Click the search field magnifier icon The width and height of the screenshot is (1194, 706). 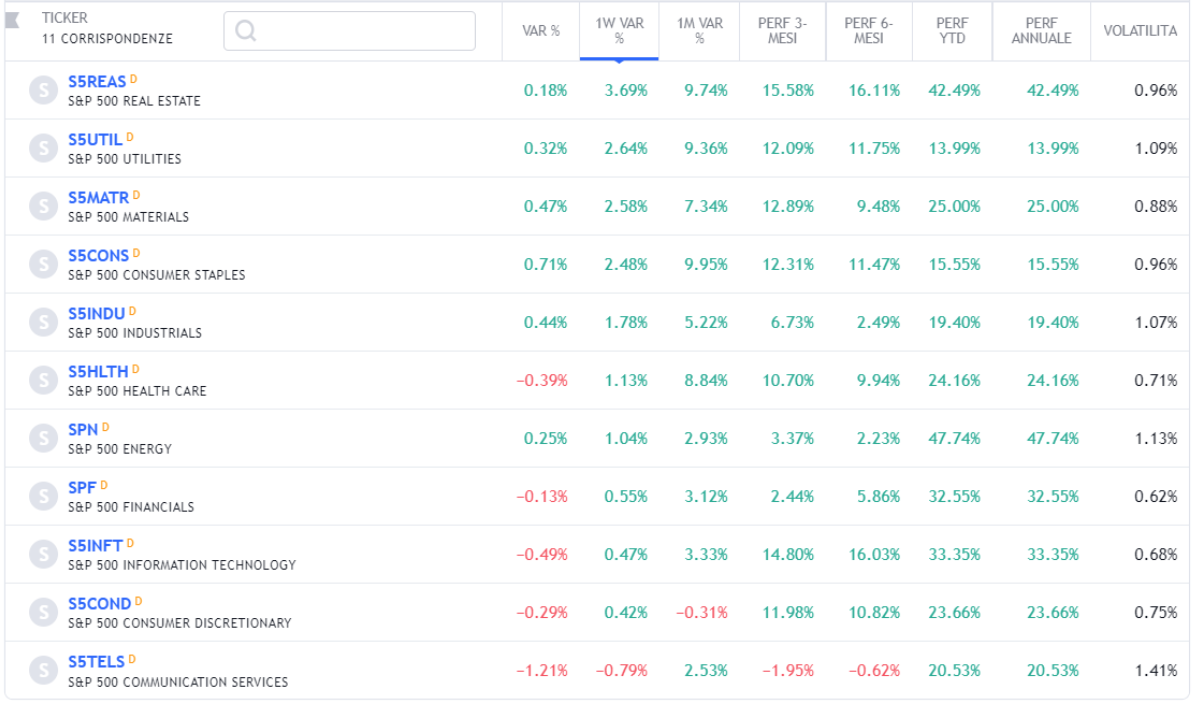pyautogui.click(x=245, y=31)
